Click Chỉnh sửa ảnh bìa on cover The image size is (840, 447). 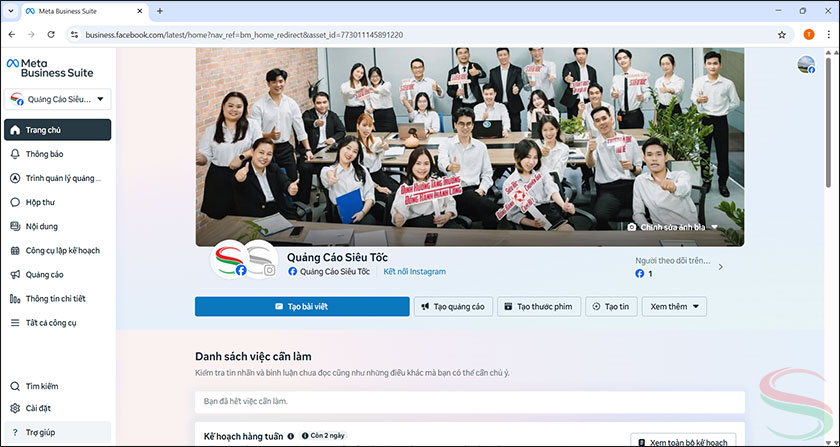(672, 227)
